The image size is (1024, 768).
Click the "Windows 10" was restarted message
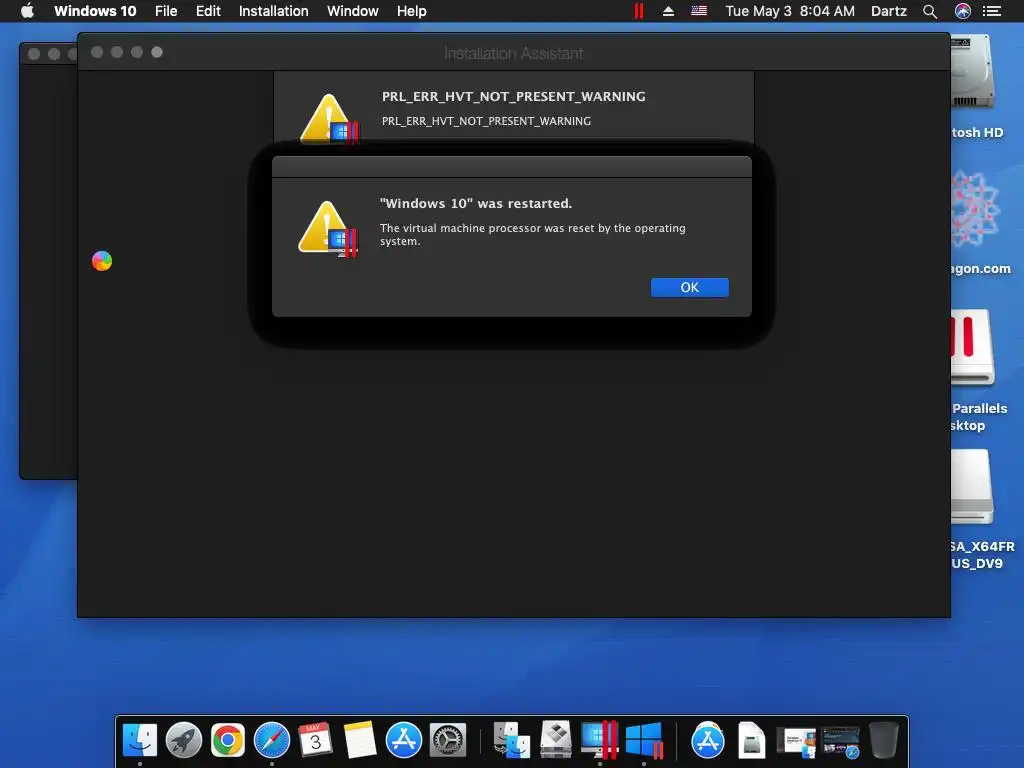pyautogui.click(x=475, y=203)
